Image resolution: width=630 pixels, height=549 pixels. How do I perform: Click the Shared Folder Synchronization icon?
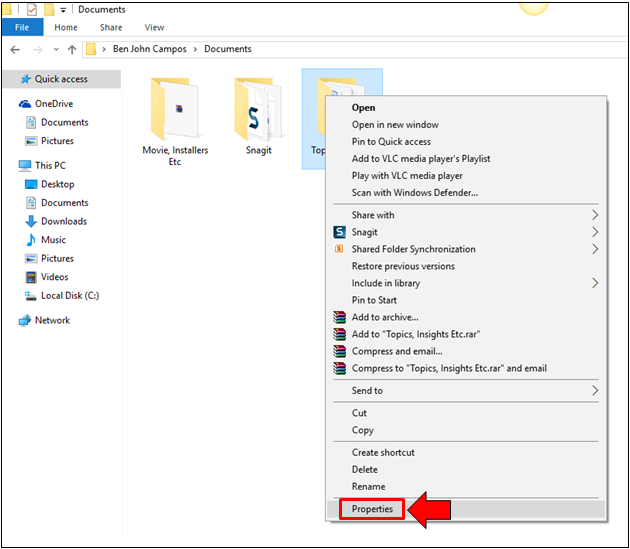(x=339, y=249)
